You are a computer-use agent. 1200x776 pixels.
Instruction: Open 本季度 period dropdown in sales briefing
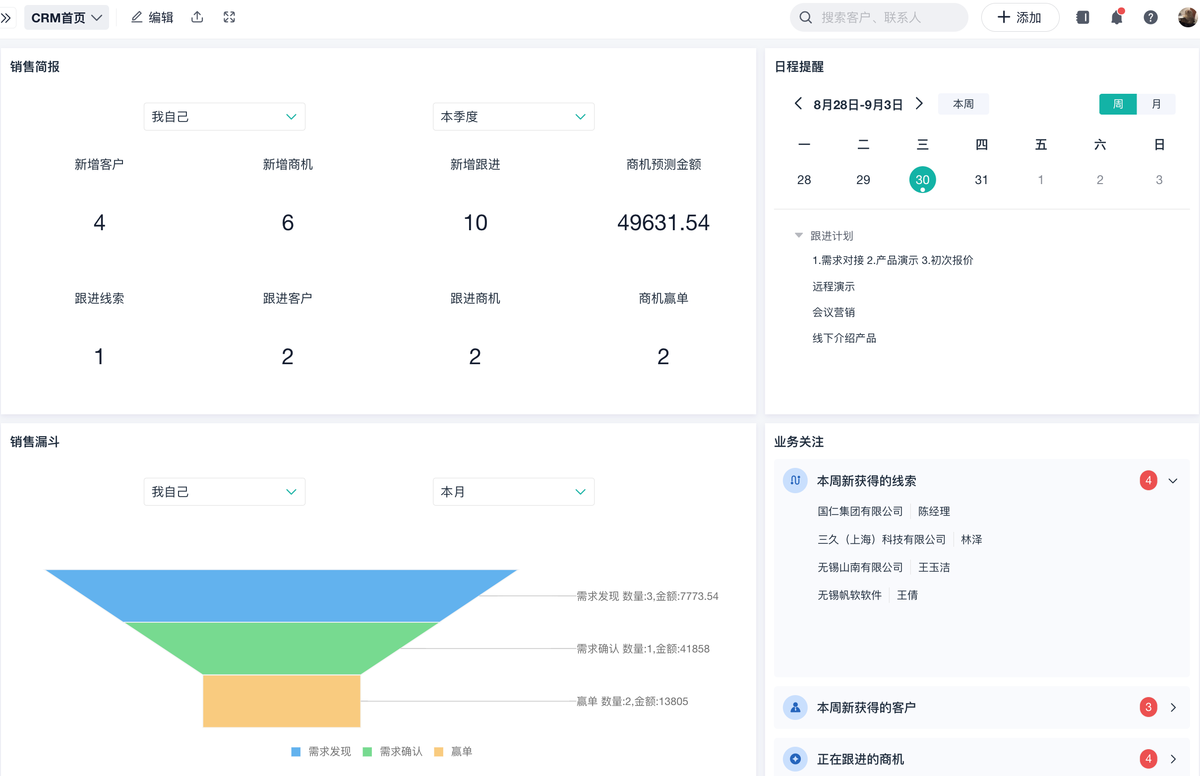[x=513, y=117]
